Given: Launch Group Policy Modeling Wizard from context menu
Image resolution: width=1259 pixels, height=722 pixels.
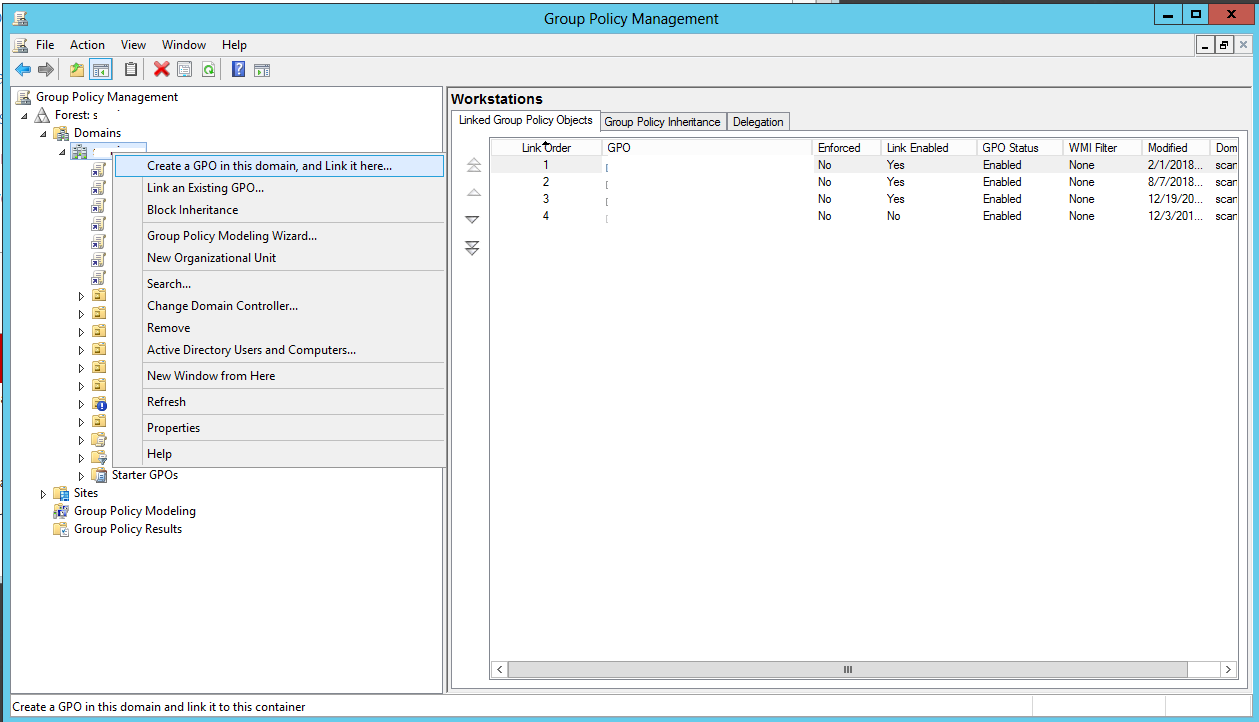Looking at the screenshot, I should coord(279,236).
